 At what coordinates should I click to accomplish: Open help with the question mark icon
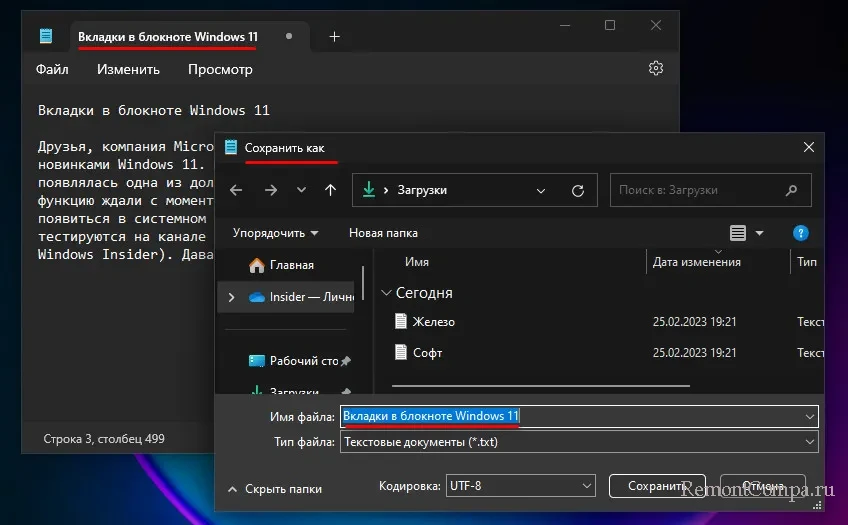[x=800, y=233]
